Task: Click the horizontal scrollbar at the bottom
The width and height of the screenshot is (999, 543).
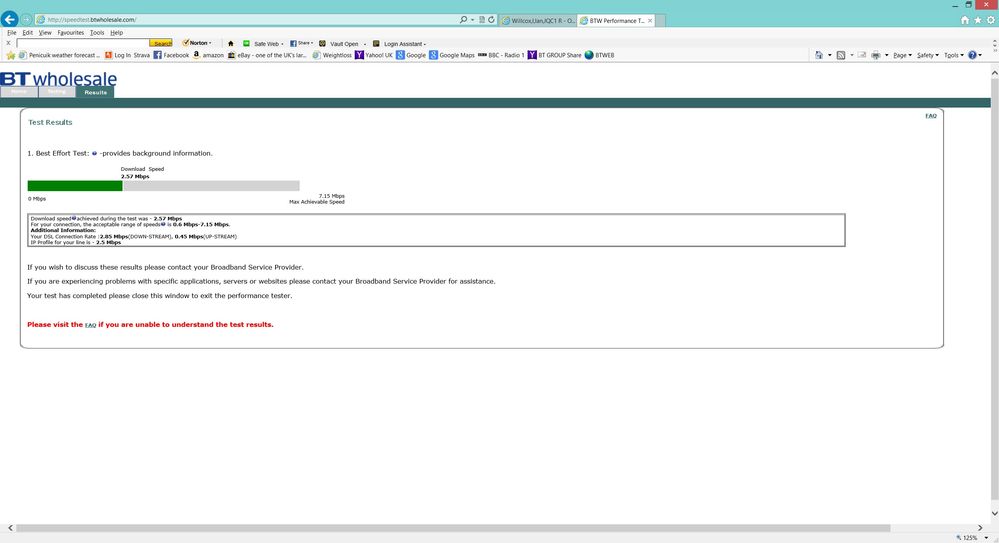Action: coord(452,528)
